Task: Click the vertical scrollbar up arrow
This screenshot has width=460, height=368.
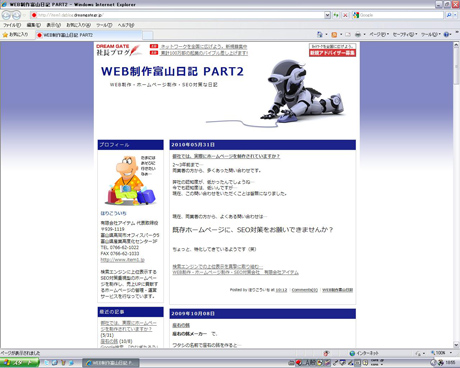Action: pyautogui.click(x=456, y=46)
